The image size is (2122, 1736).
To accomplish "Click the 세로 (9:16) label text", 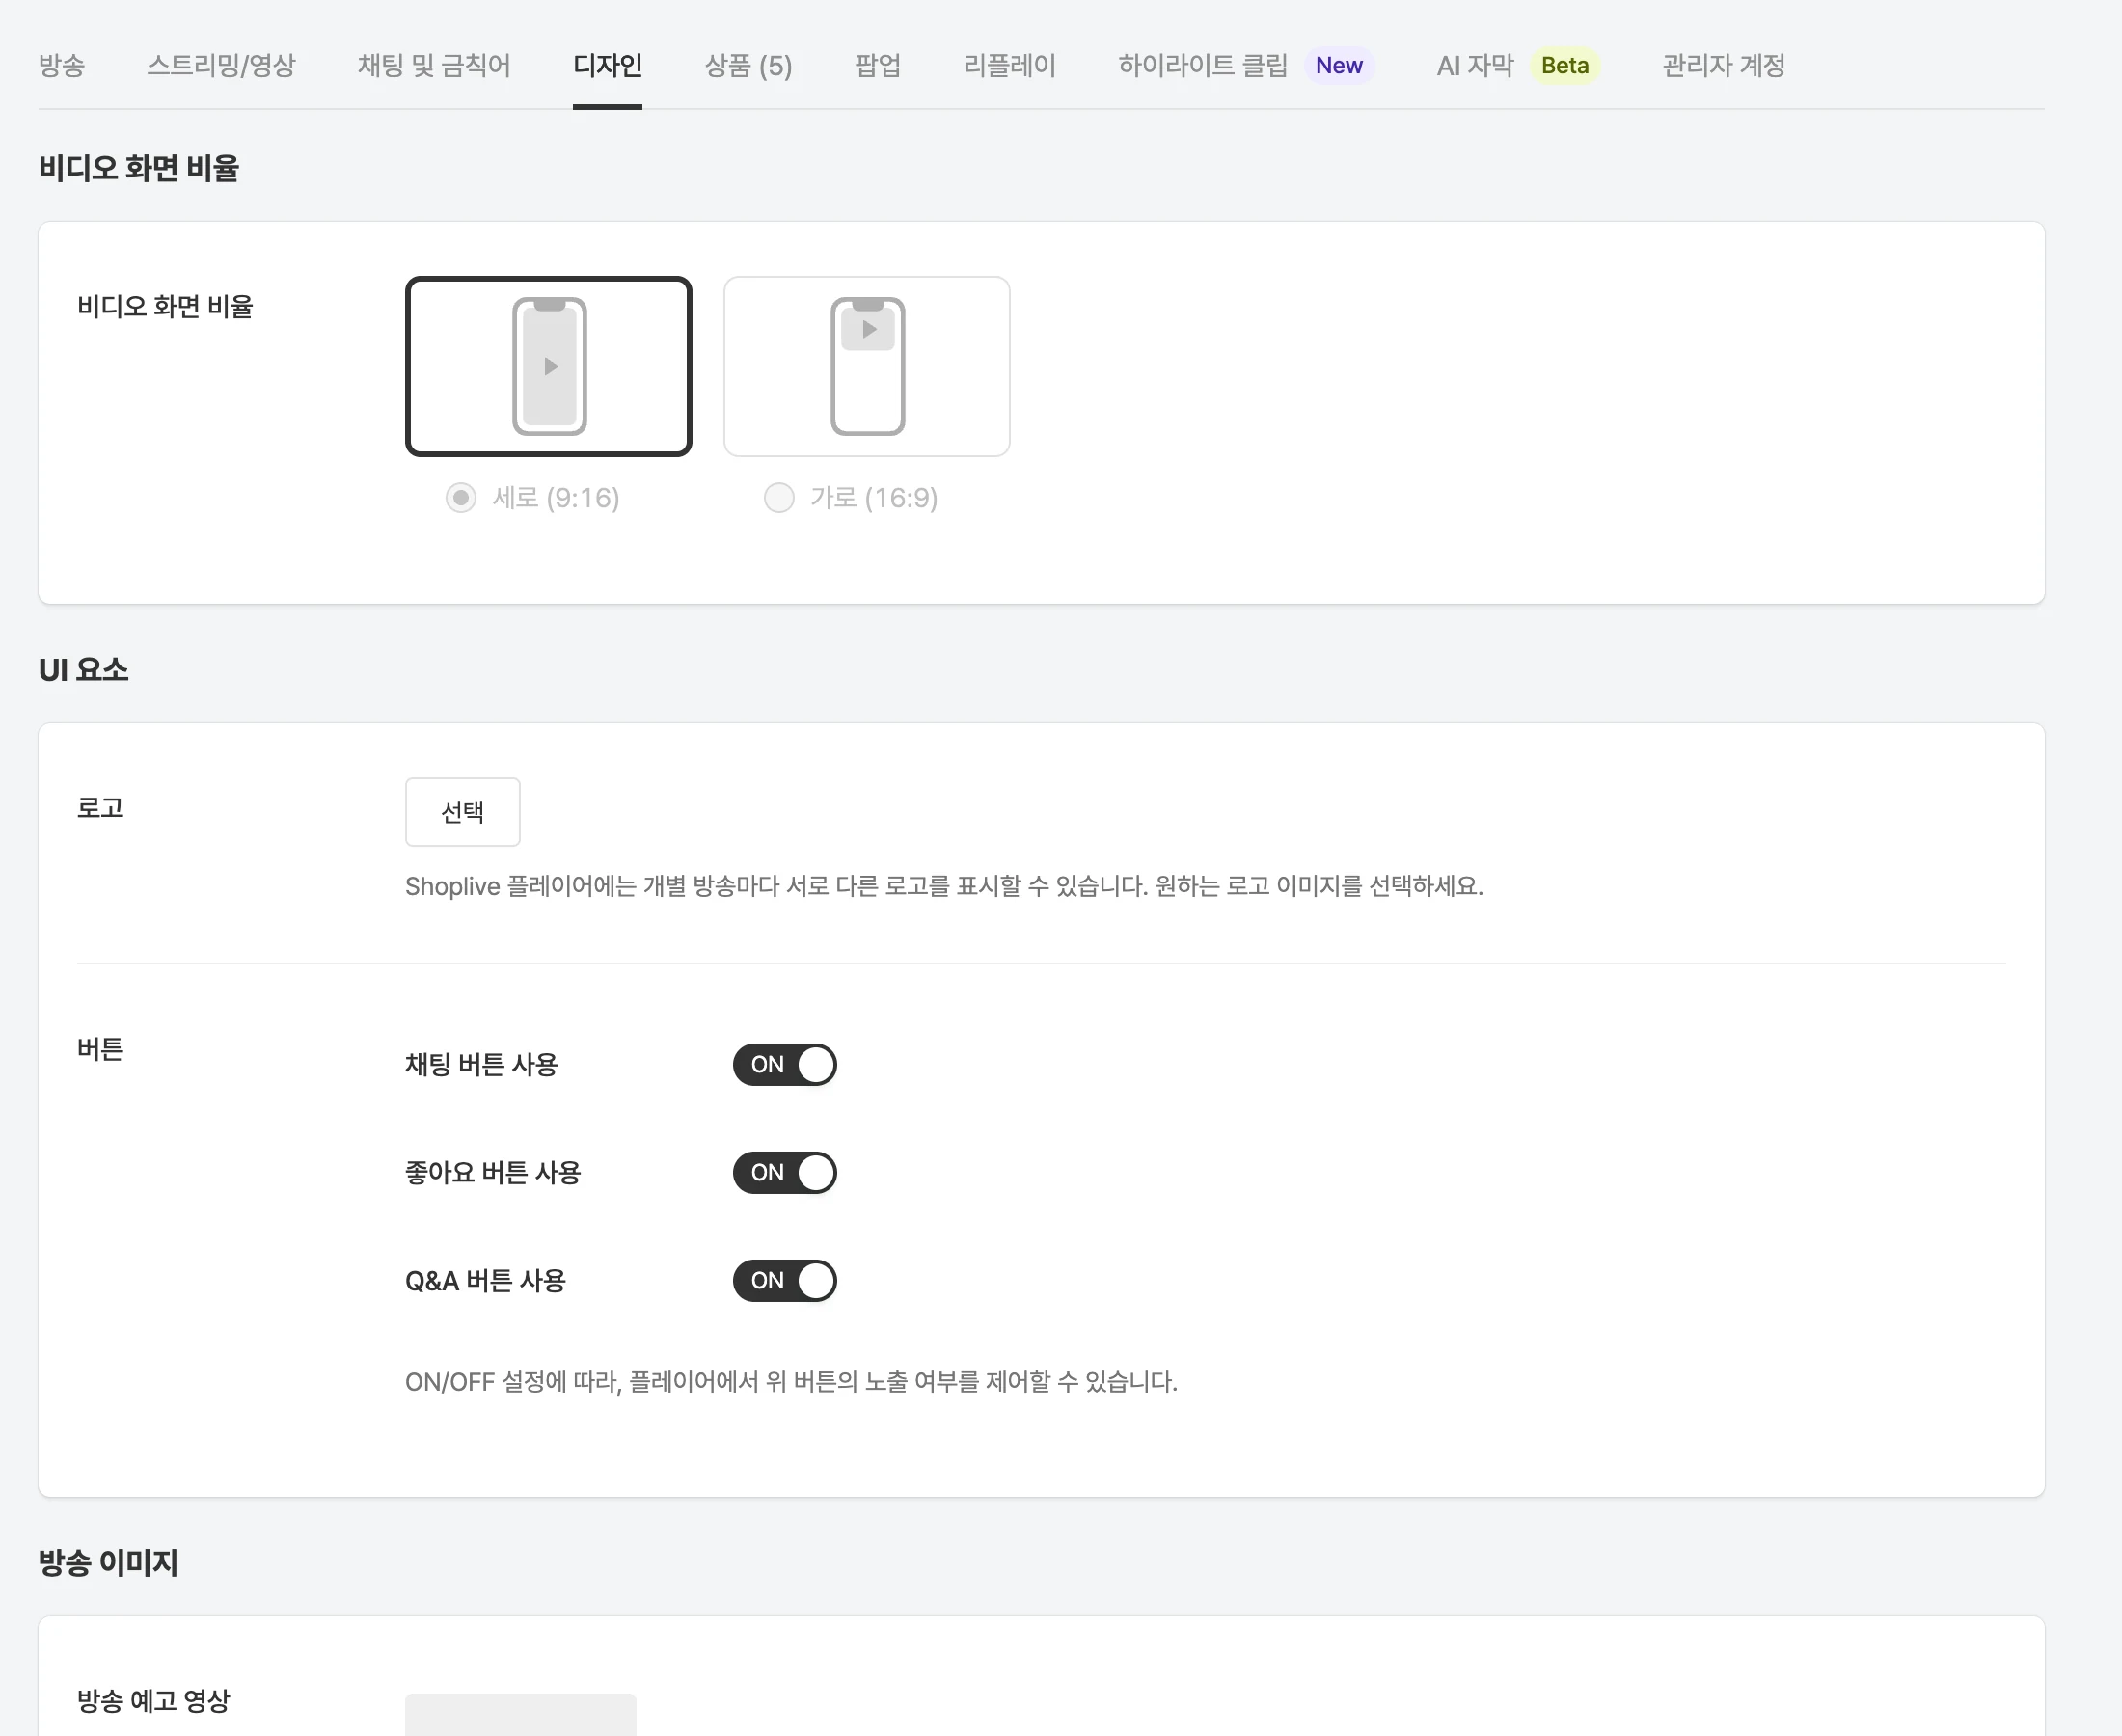I will (x=556, y=498).
